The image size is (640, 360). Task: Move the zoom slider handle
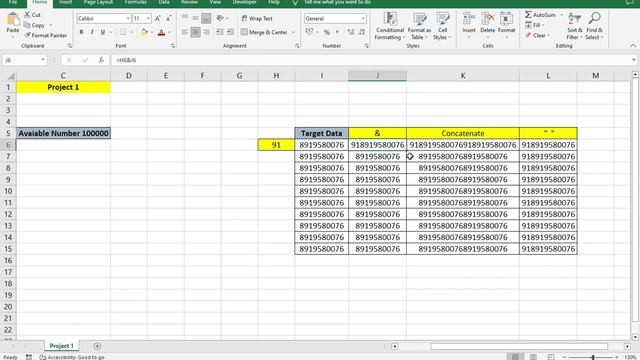coord(593,357)
